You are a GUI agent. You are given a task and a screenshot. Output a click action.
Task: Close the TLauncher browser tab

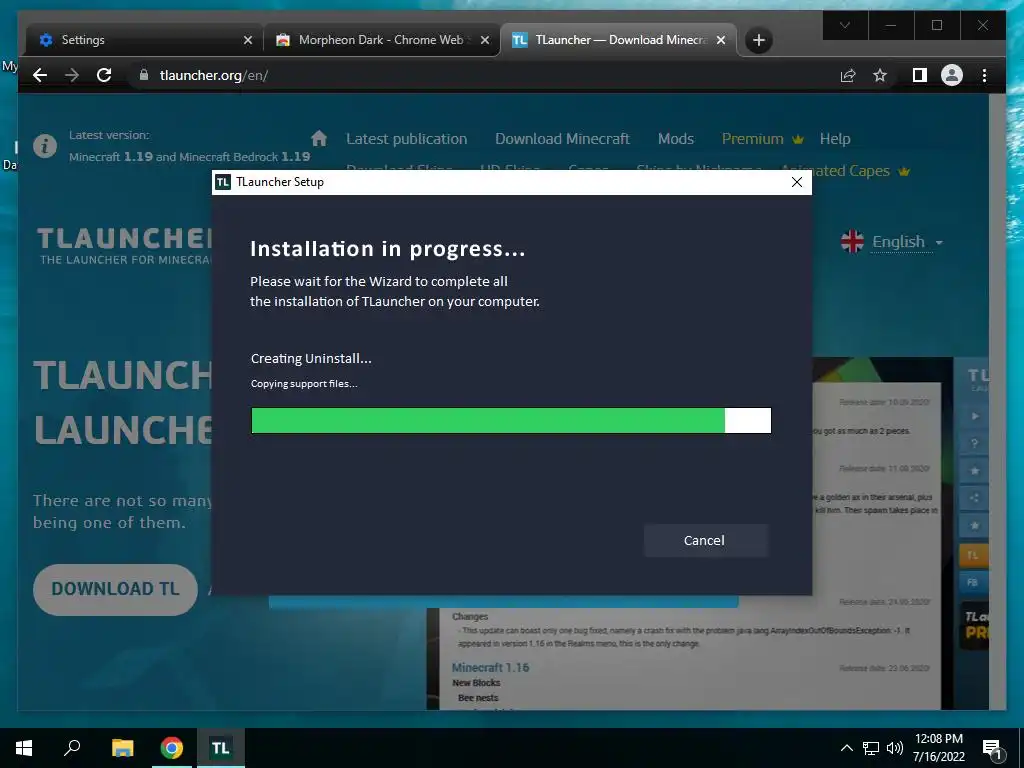[721, 40]
